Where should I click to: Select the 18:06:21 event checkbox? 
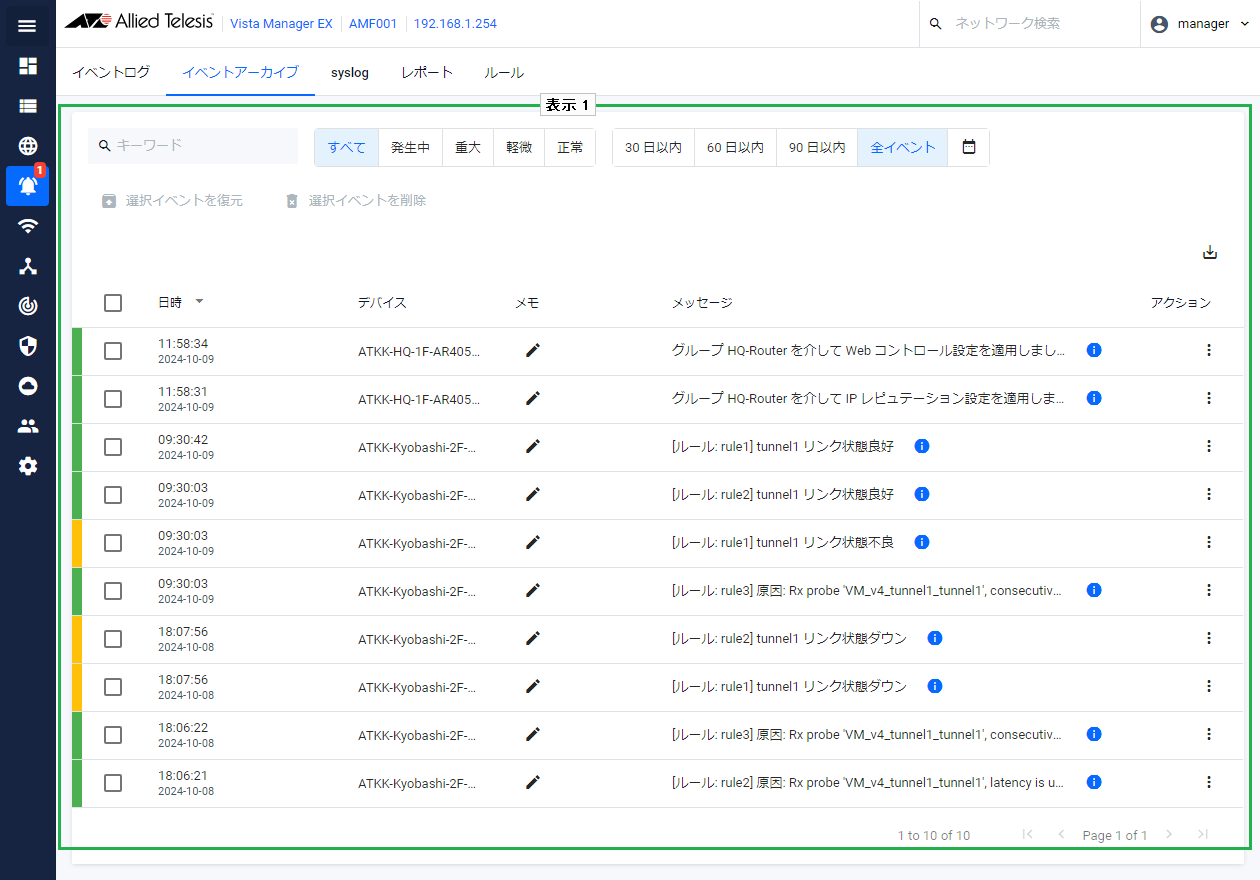(113, 783)
